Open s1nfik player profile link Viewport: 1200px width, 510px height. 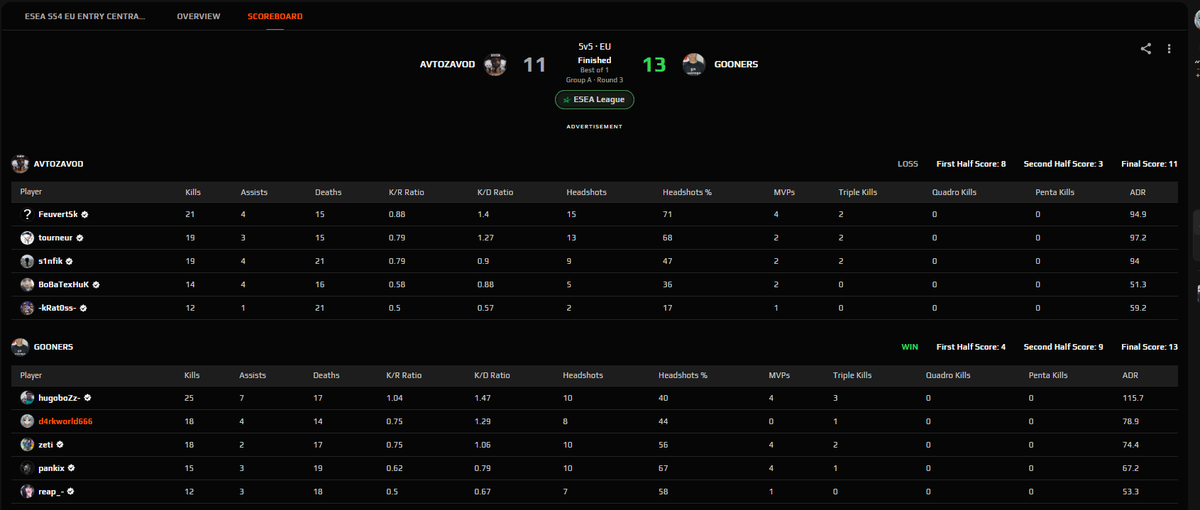point(49,261)
